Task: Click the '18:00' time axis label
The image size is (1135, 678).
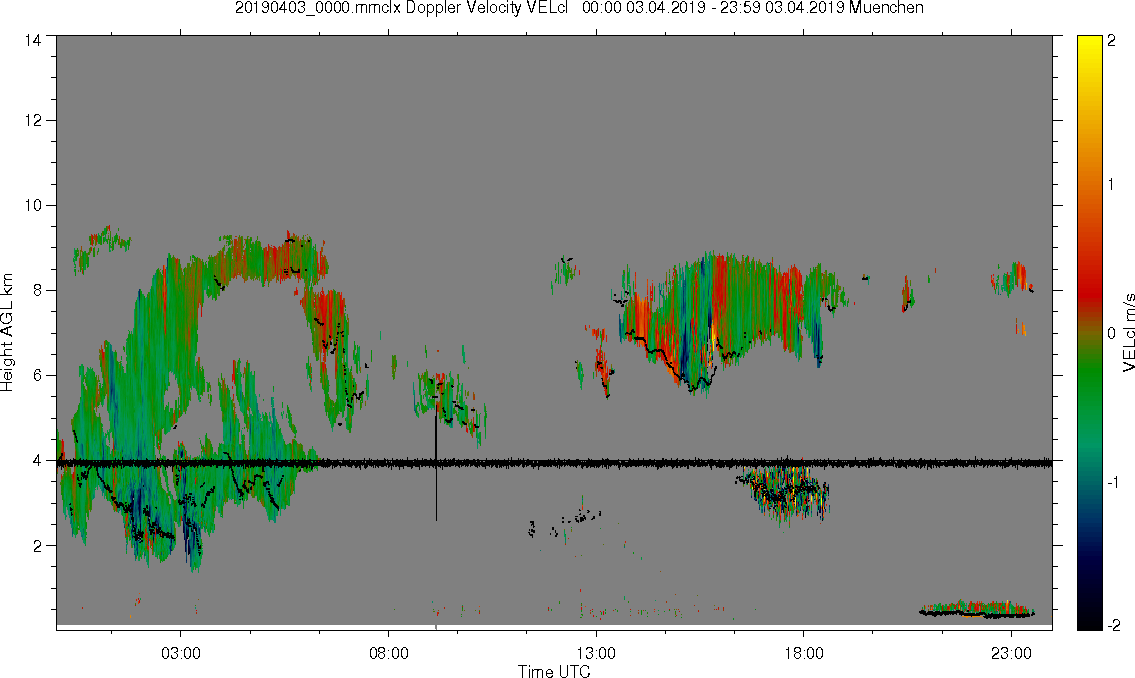Action: click(804, 653)
